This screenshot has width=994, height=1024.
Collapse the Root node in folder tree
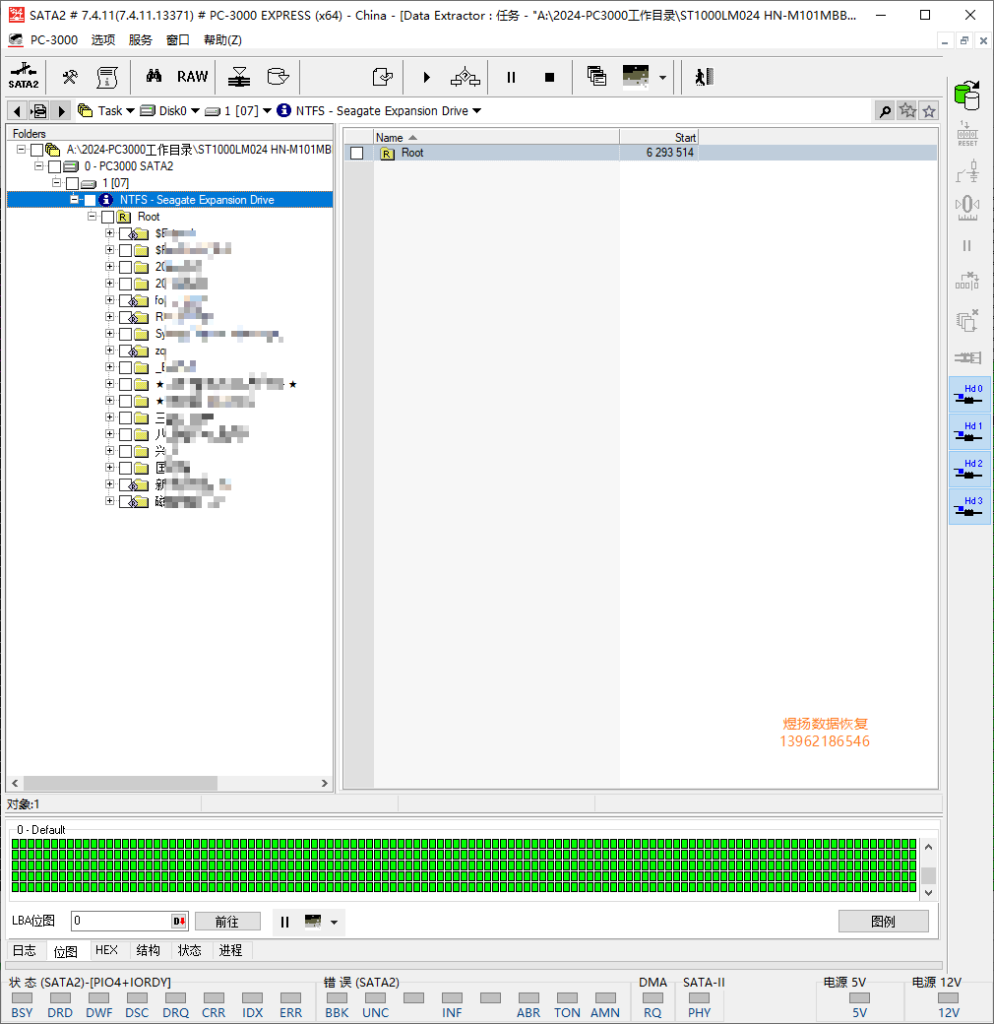click(92, 216)
